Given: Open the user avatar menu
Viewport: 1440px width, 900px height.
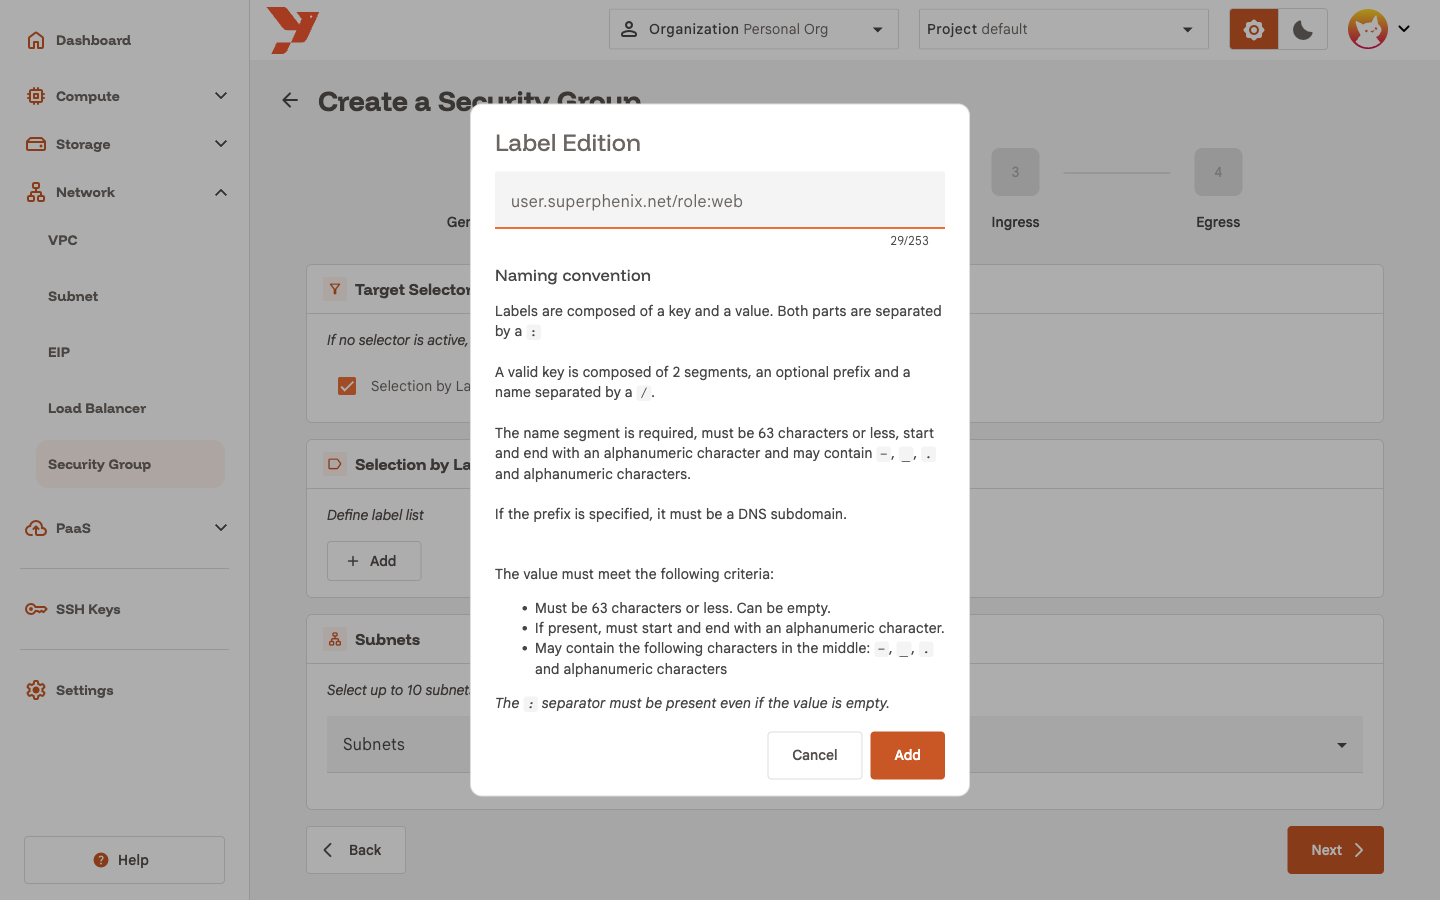Looking at the screenshot, I should [x=1367, y=29].
